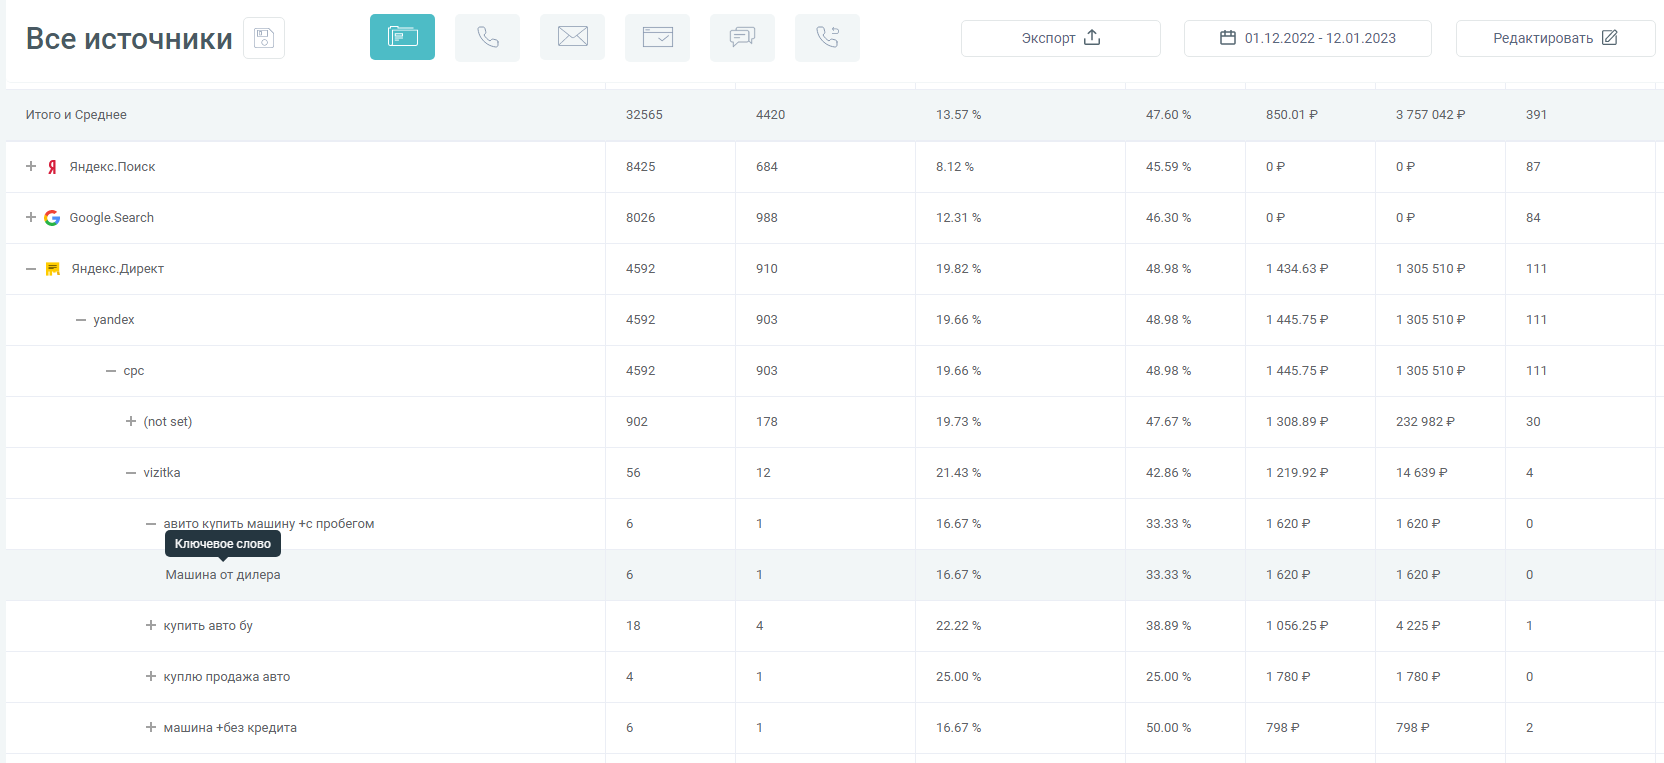Viewport: 1664px width, 763px height.
Task: Expand the Google.Search row
Action: (31, 218)
